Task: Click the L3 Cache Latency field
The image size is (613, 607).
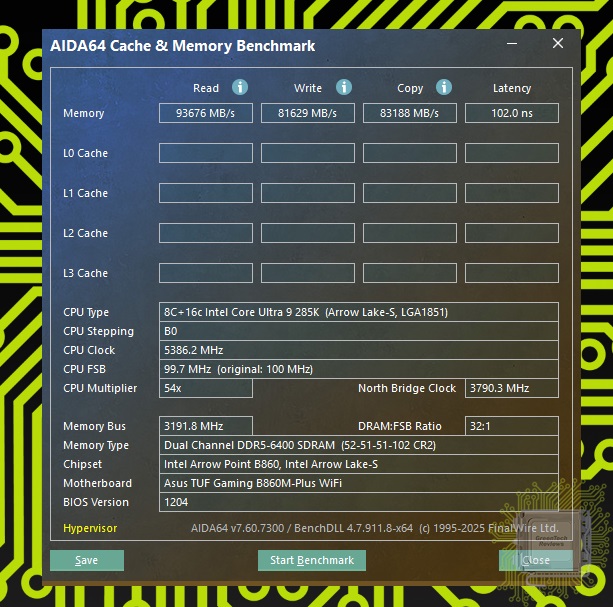Action: coord(512,273)
